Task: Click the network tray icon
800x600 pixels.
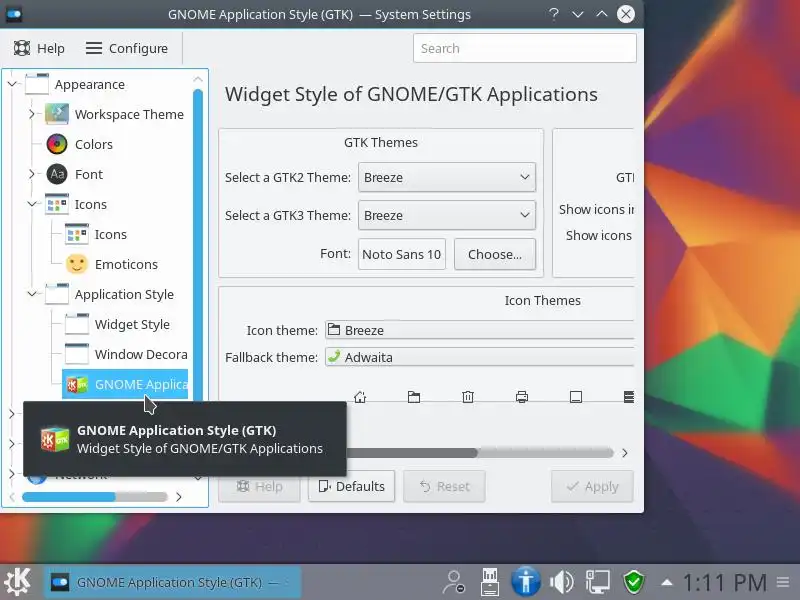Action: pos(598,582)
